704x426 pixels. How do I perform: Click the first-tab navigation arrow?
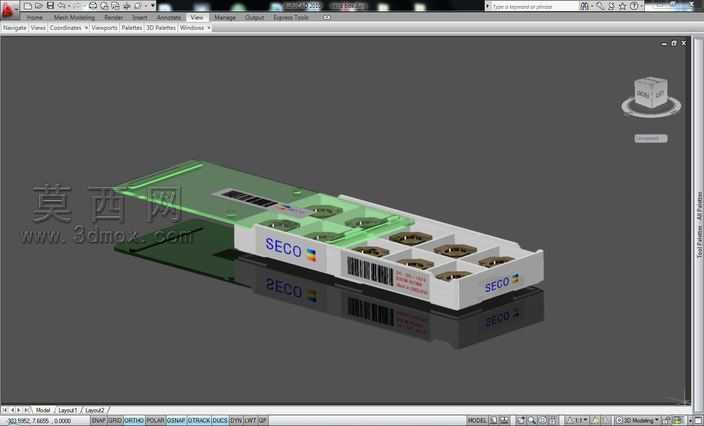[5, 410]
